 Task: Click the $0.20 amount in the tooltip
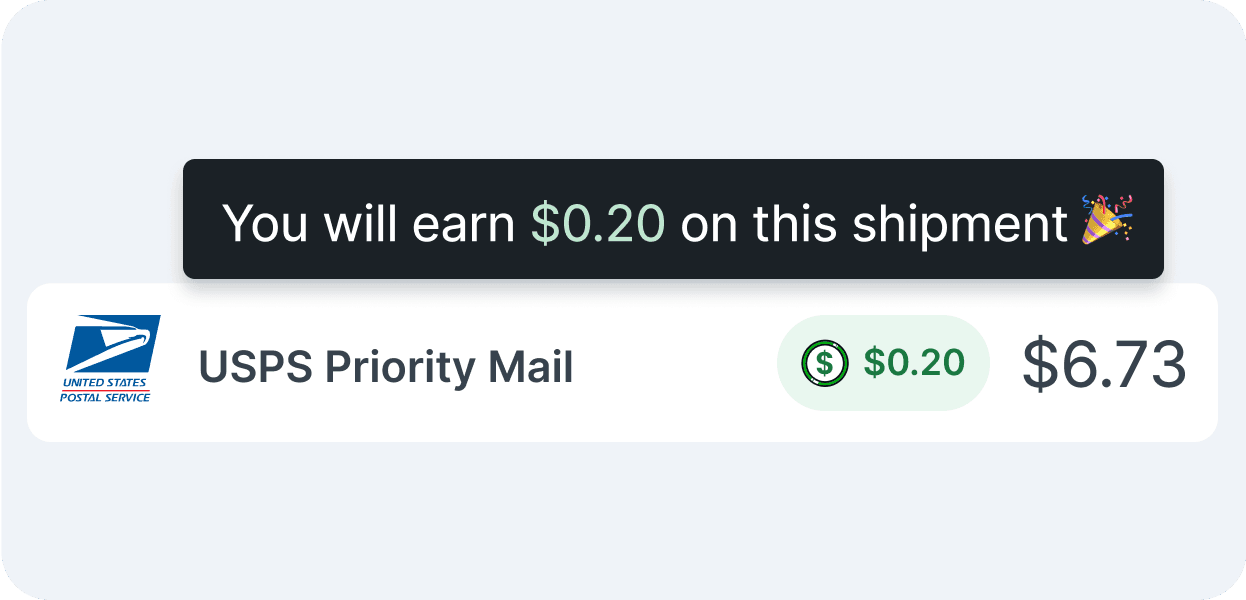coord(597,222)
